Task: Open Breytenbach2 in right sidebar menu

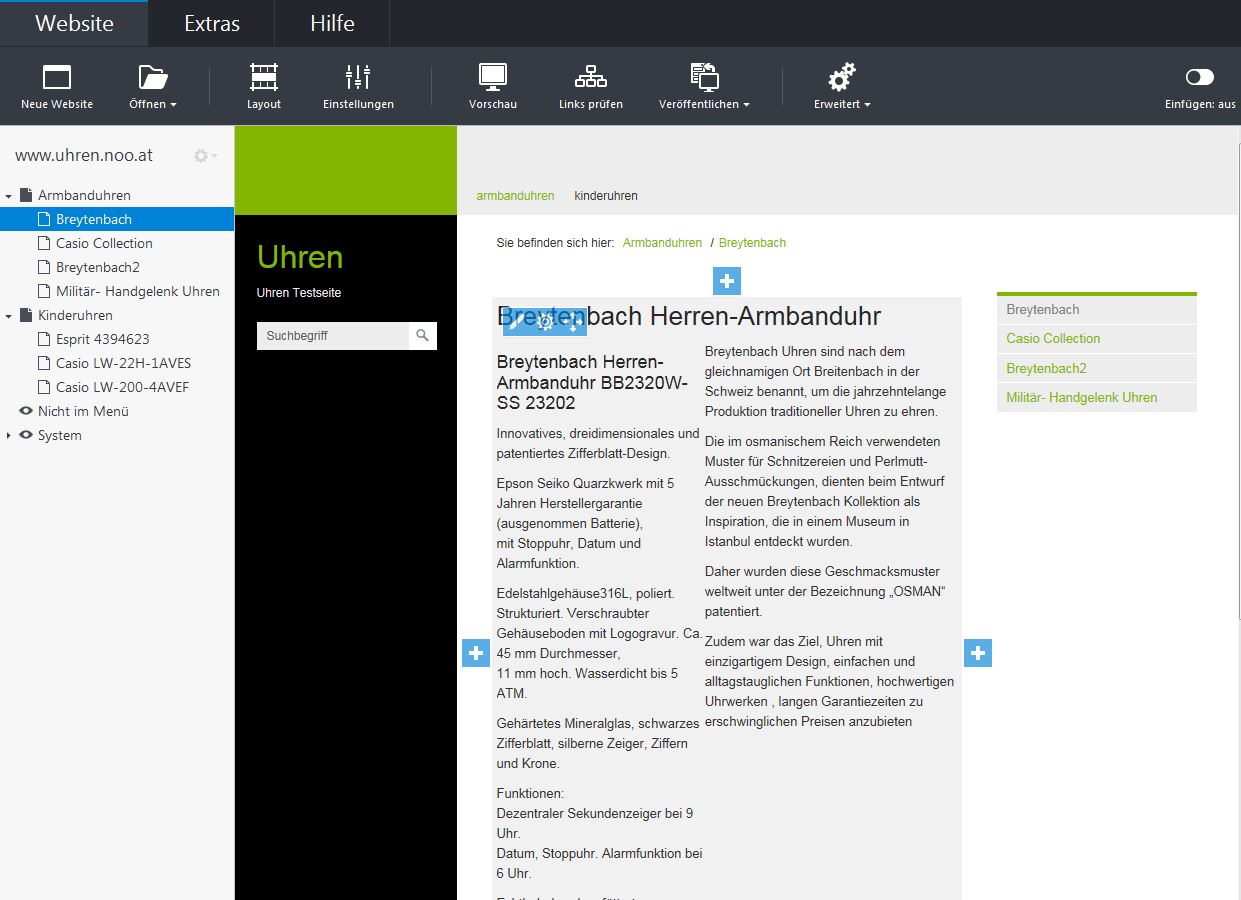Action: coord(1097,368)
